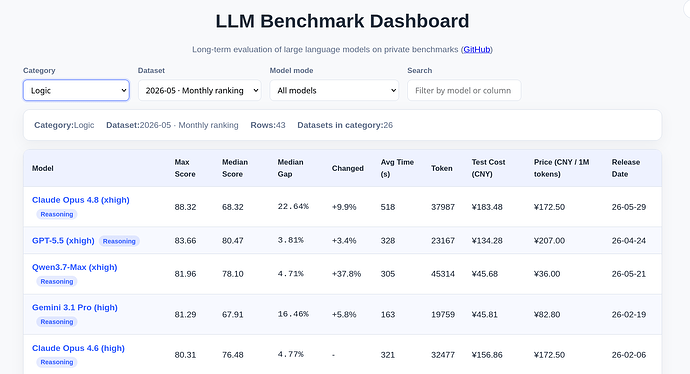
Task: Click the test cost ¥183.48
Action: (487, 207)
